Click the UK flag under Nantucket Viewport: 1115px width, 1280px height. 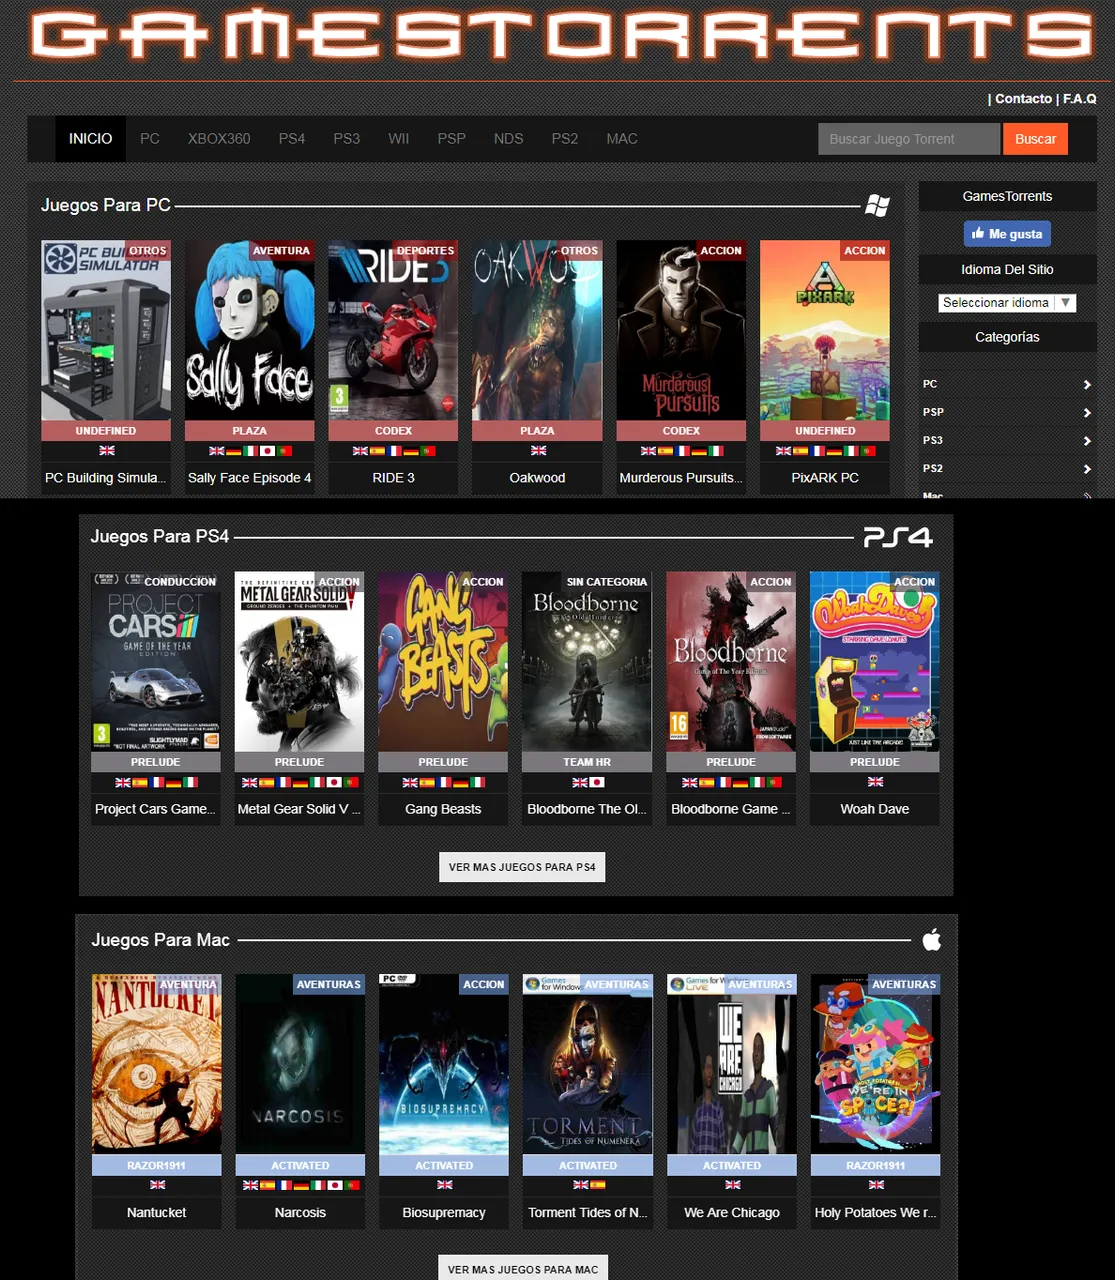coord(157,1185)
